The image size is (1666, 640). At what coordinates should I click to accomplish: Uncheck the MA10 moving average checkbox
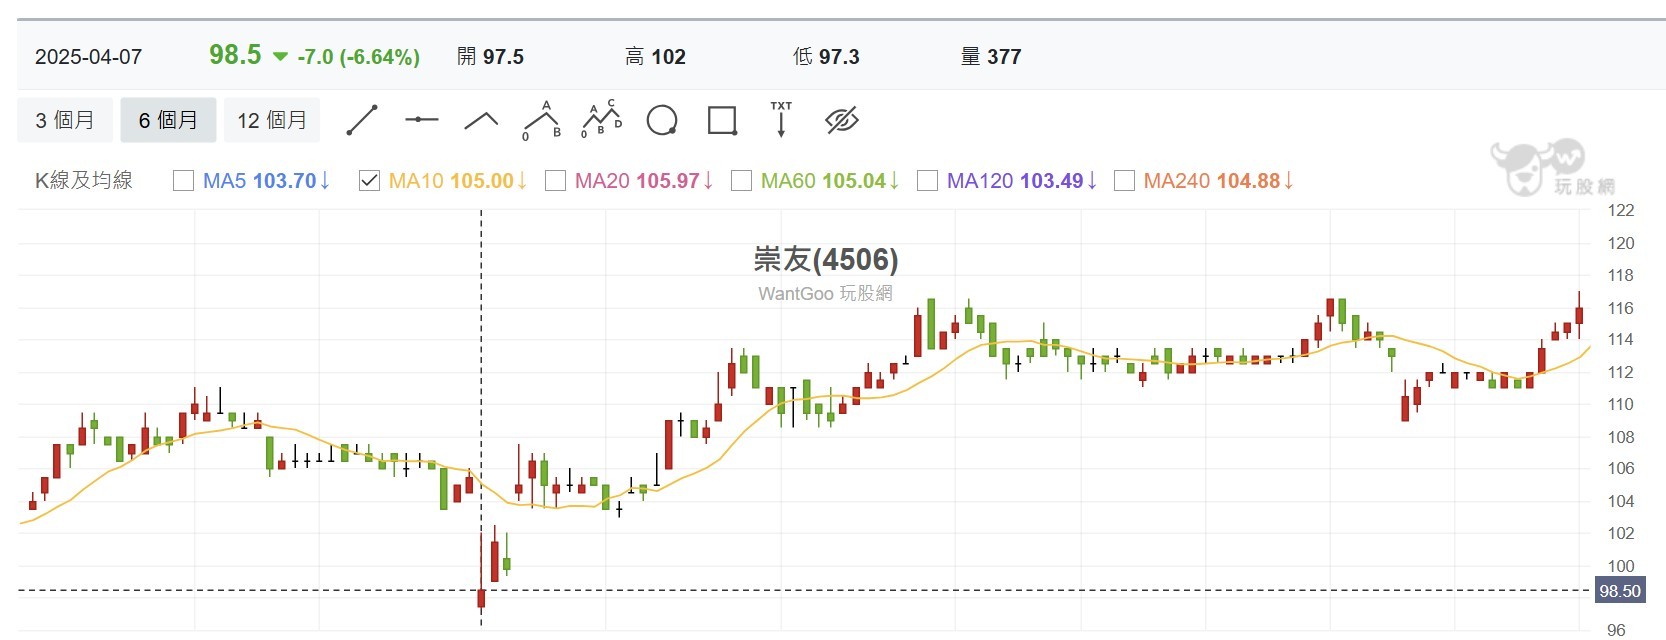click(369, 181)
